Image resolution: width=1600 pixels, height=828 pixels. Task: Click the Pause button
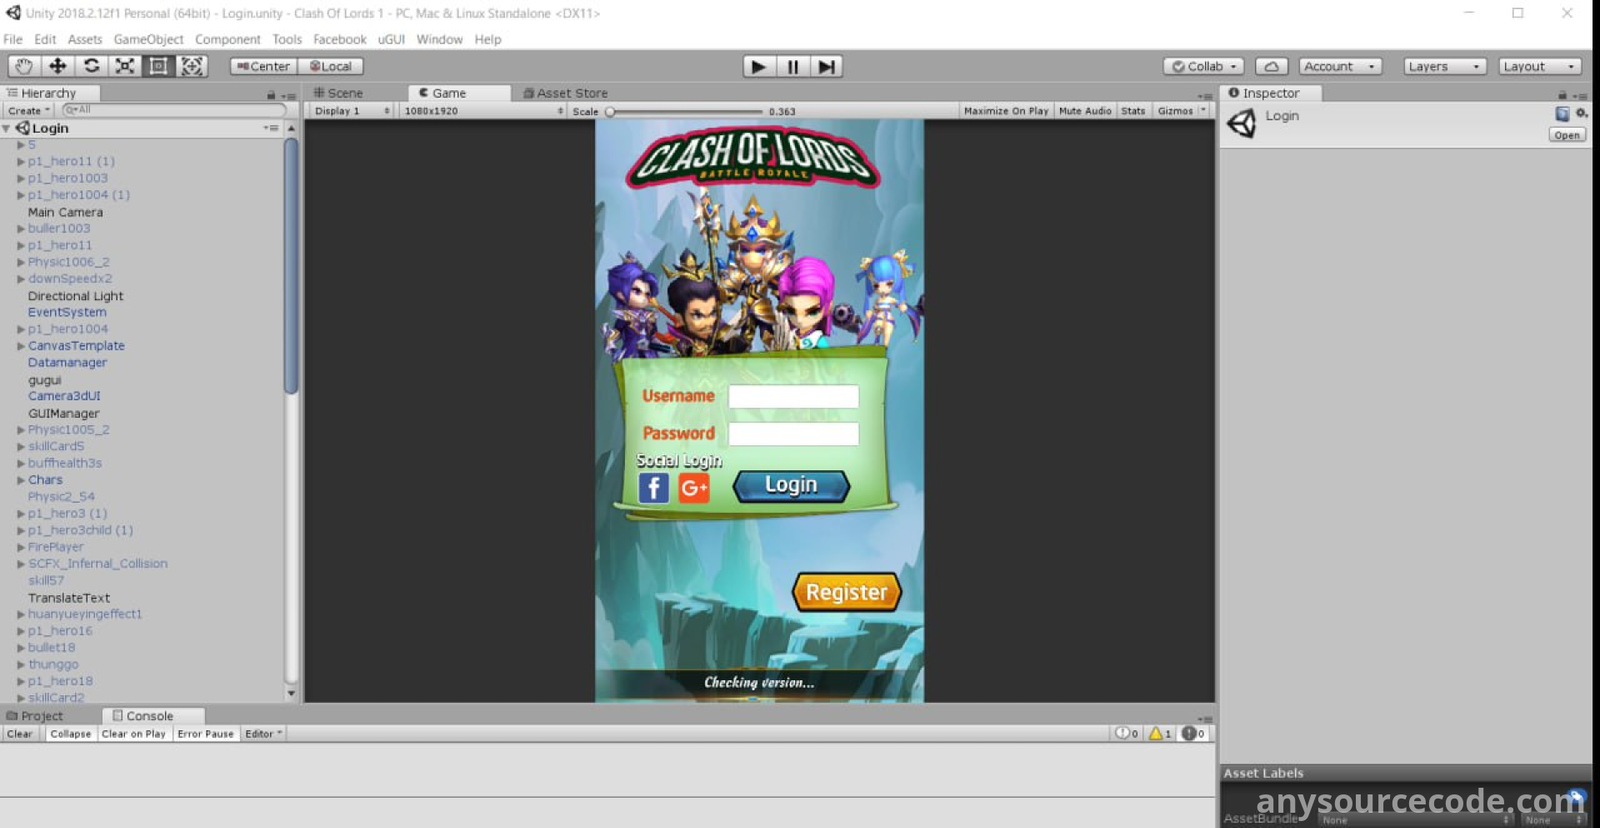coord(793,67)
